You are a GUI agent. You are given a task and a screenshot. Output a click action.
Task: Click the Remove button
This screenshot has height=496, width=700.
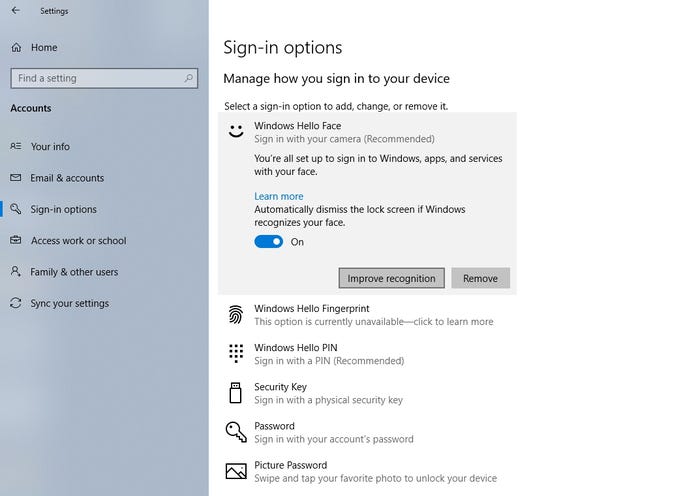pyautogui.click(x=480, y=278)
